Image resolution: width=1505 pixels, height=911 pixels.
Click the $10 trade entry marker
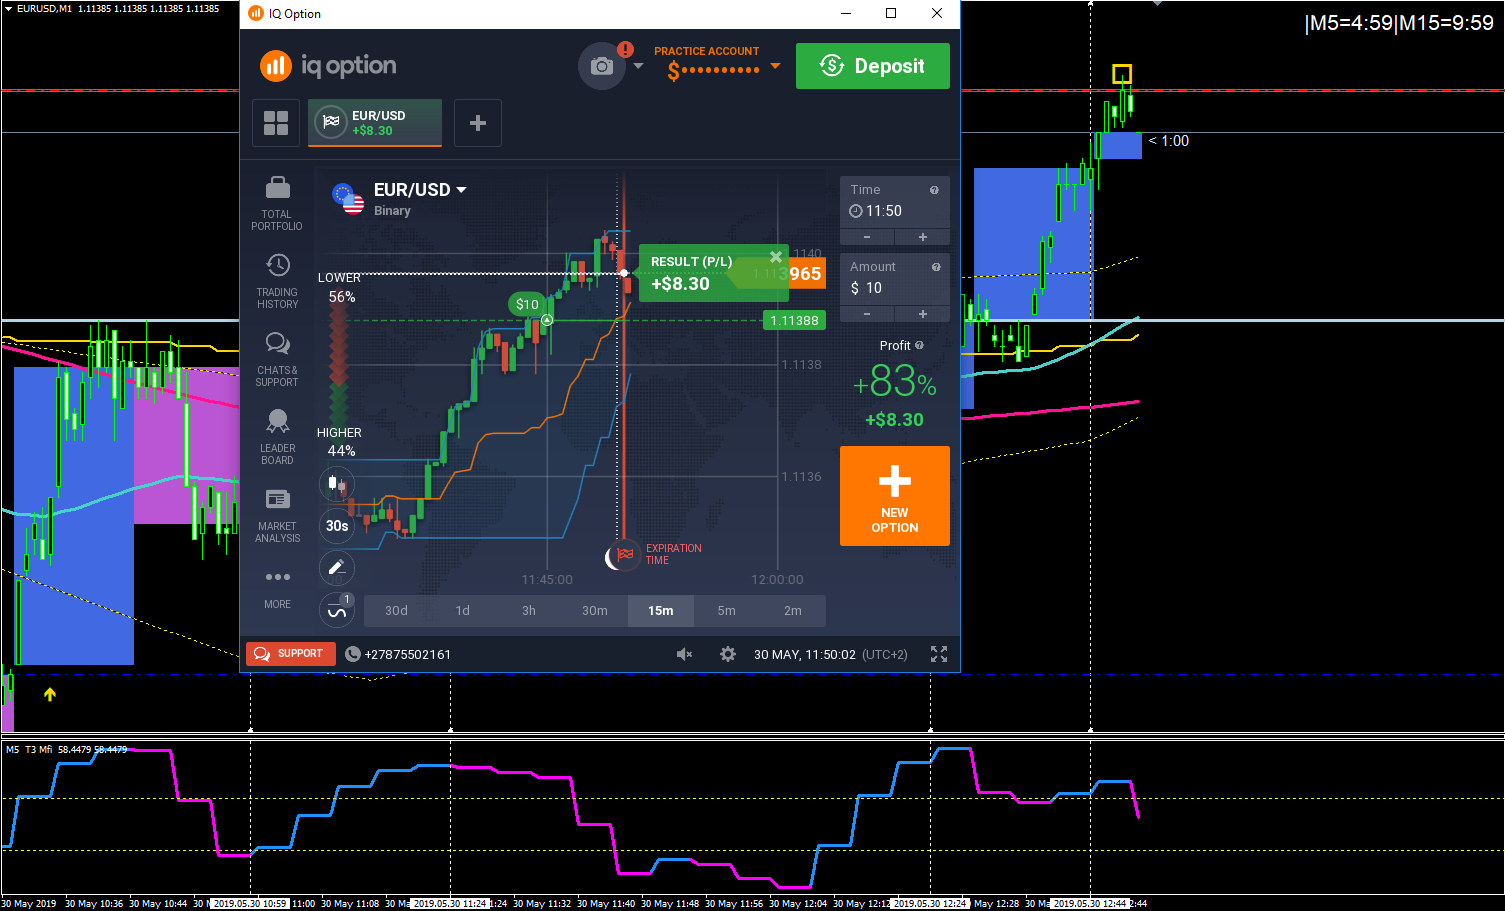(x=527, y=304)
